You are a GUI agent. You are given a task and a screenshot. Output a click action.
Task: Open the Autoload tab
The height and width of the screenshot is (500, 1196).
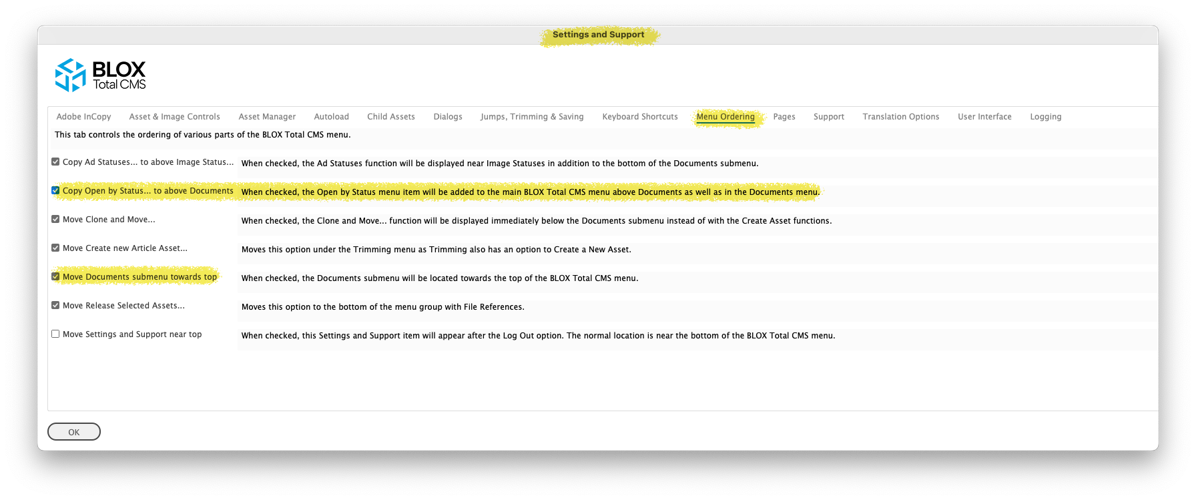[x=331, y=117]
